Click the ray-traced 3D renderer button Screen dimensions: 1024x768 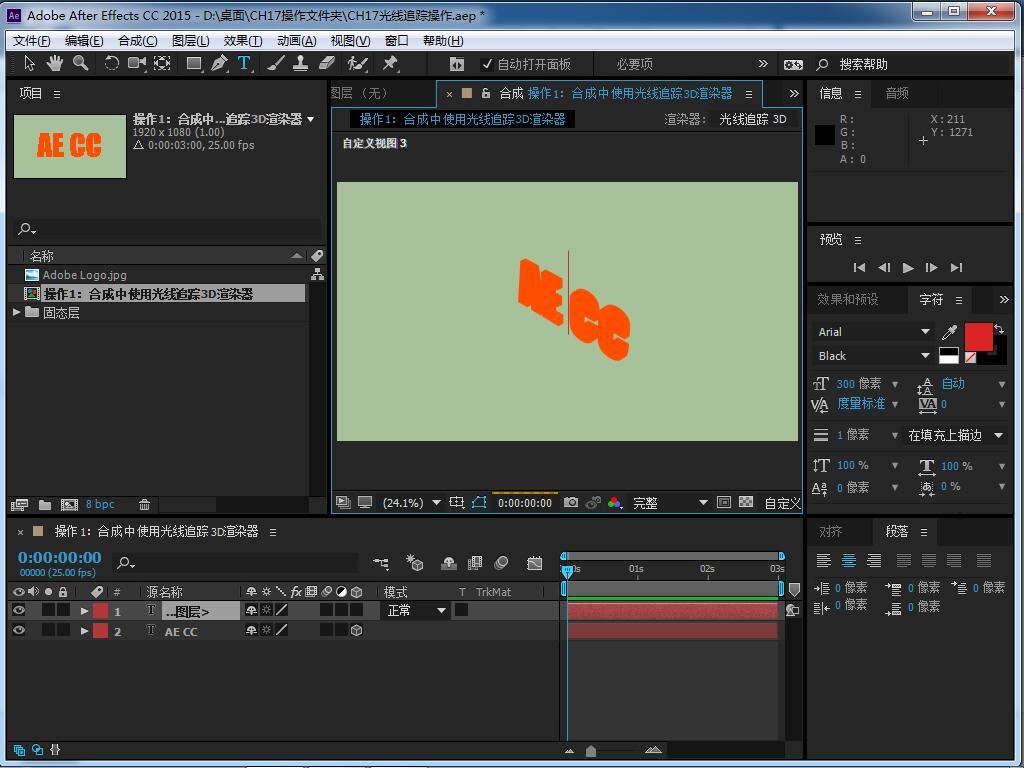(752, 119)
